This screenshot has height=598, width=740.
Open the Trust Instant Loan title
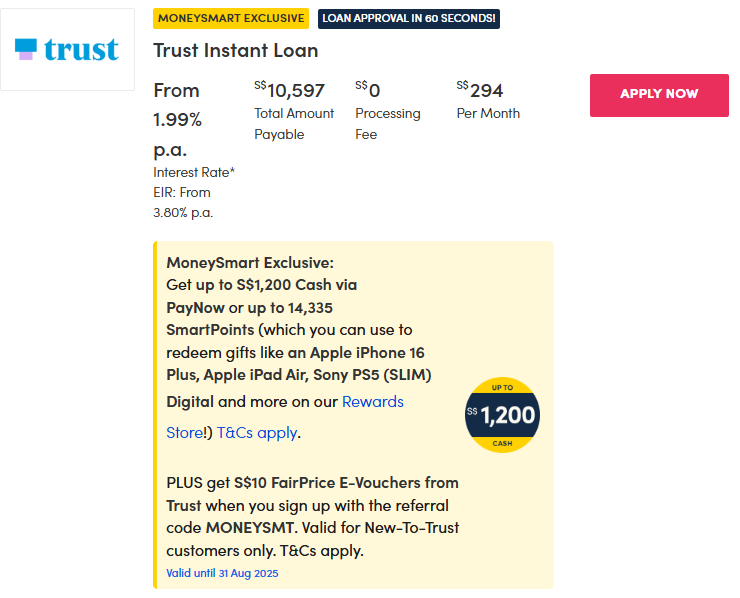coord(235,50)
